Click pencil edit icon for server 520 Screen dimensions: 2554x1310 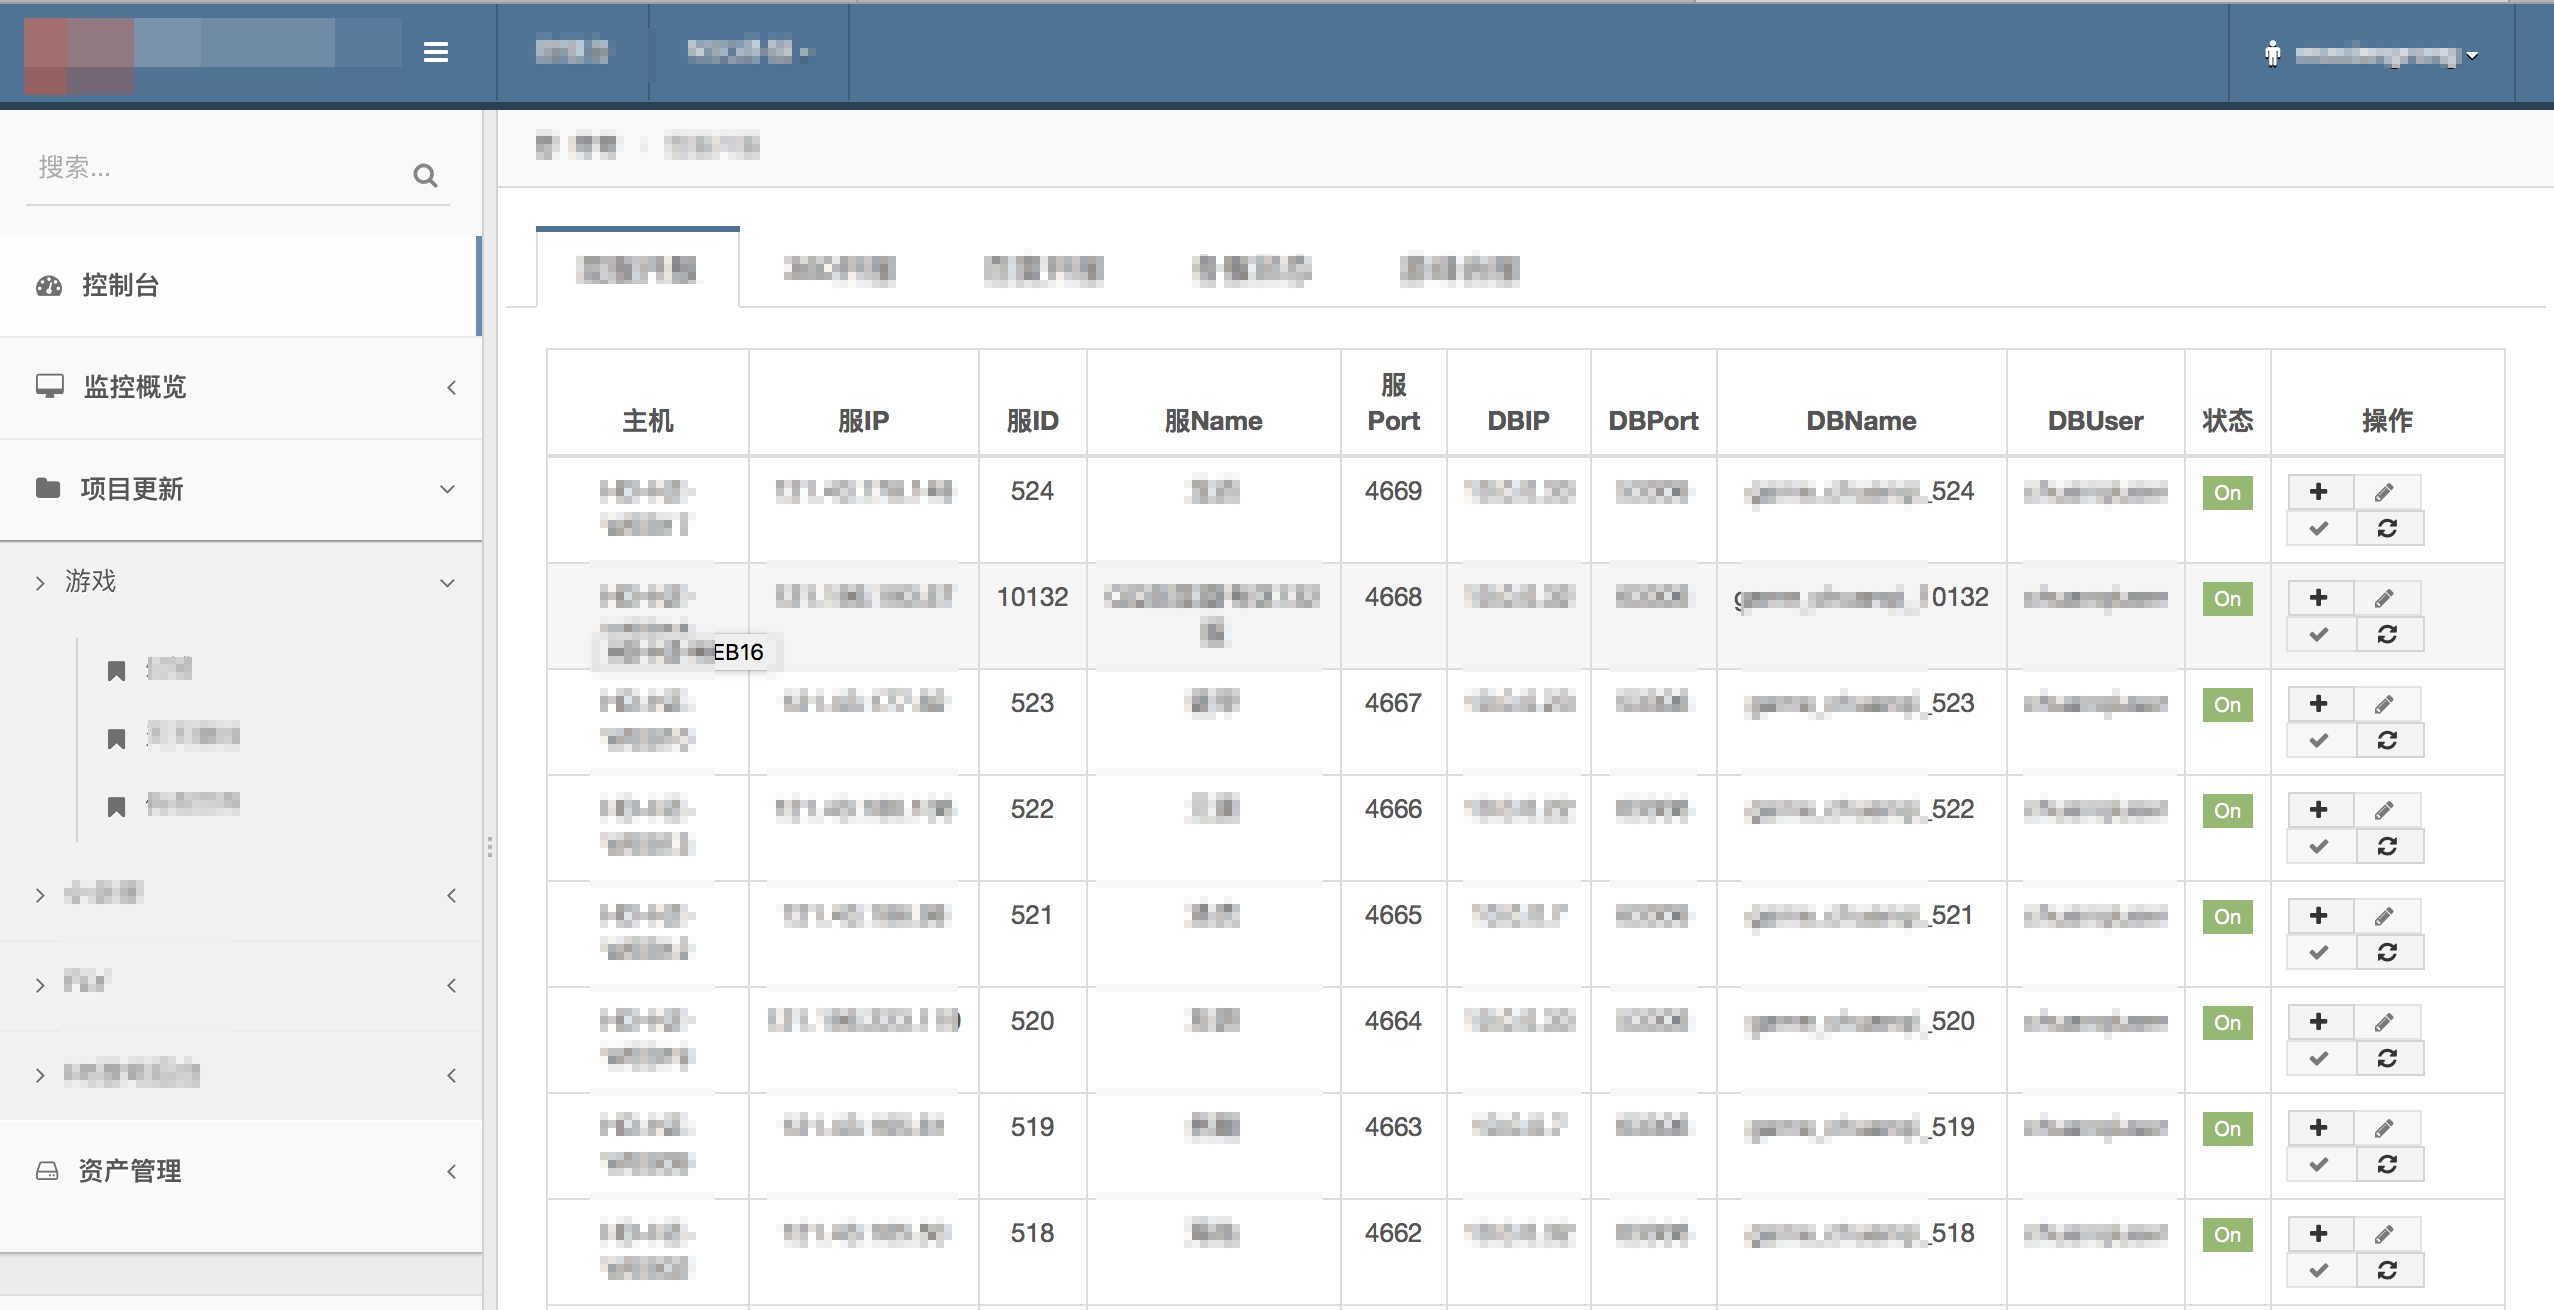coord(2386,1021)
